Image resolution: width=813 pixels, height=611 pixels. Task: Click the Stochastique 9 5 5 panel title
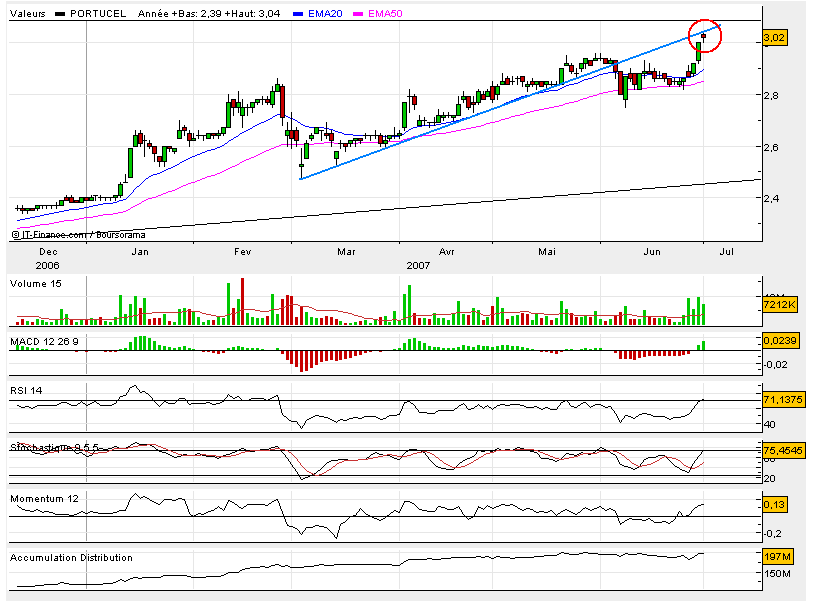(x=54, y=447)
